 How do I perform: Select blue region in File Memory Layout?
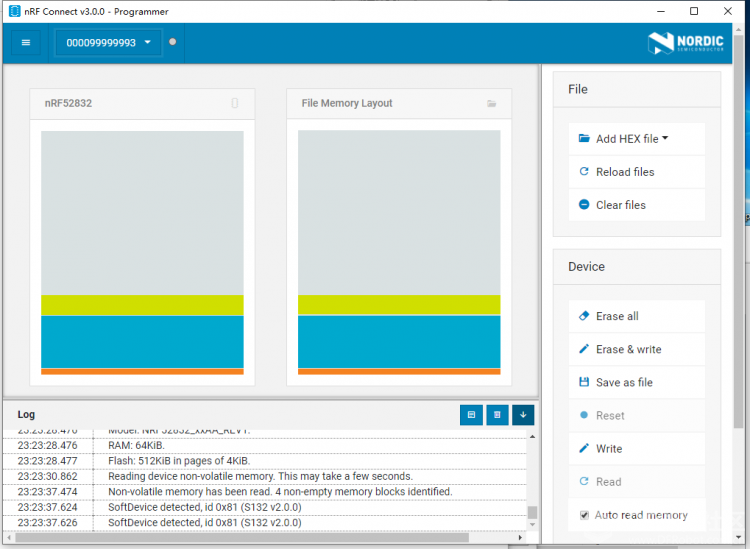399,342
